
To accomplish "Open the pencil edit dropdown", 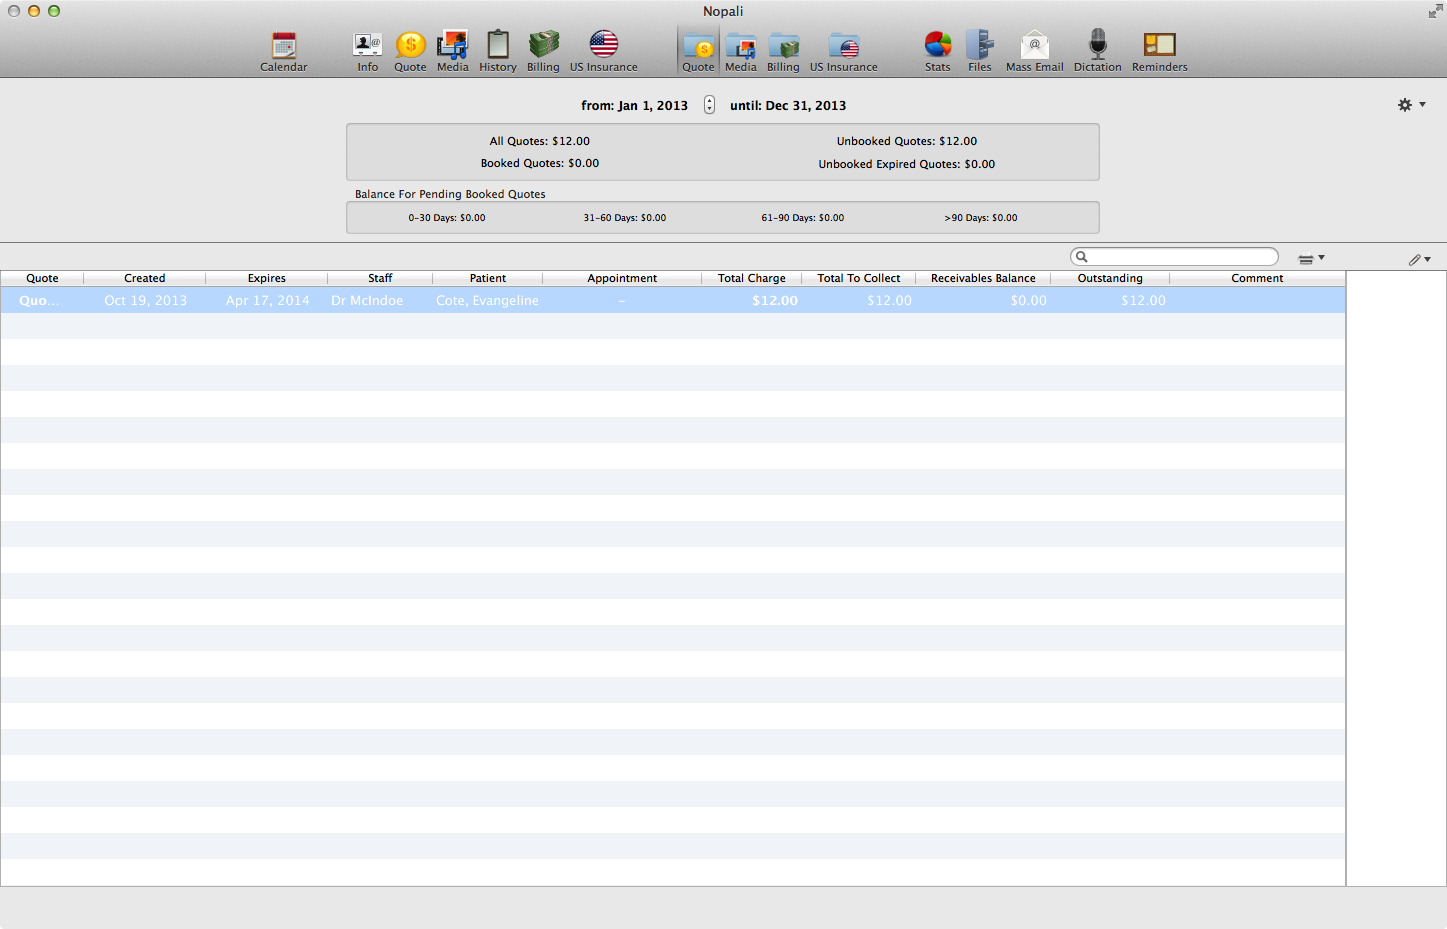I will pos(1420,260).
